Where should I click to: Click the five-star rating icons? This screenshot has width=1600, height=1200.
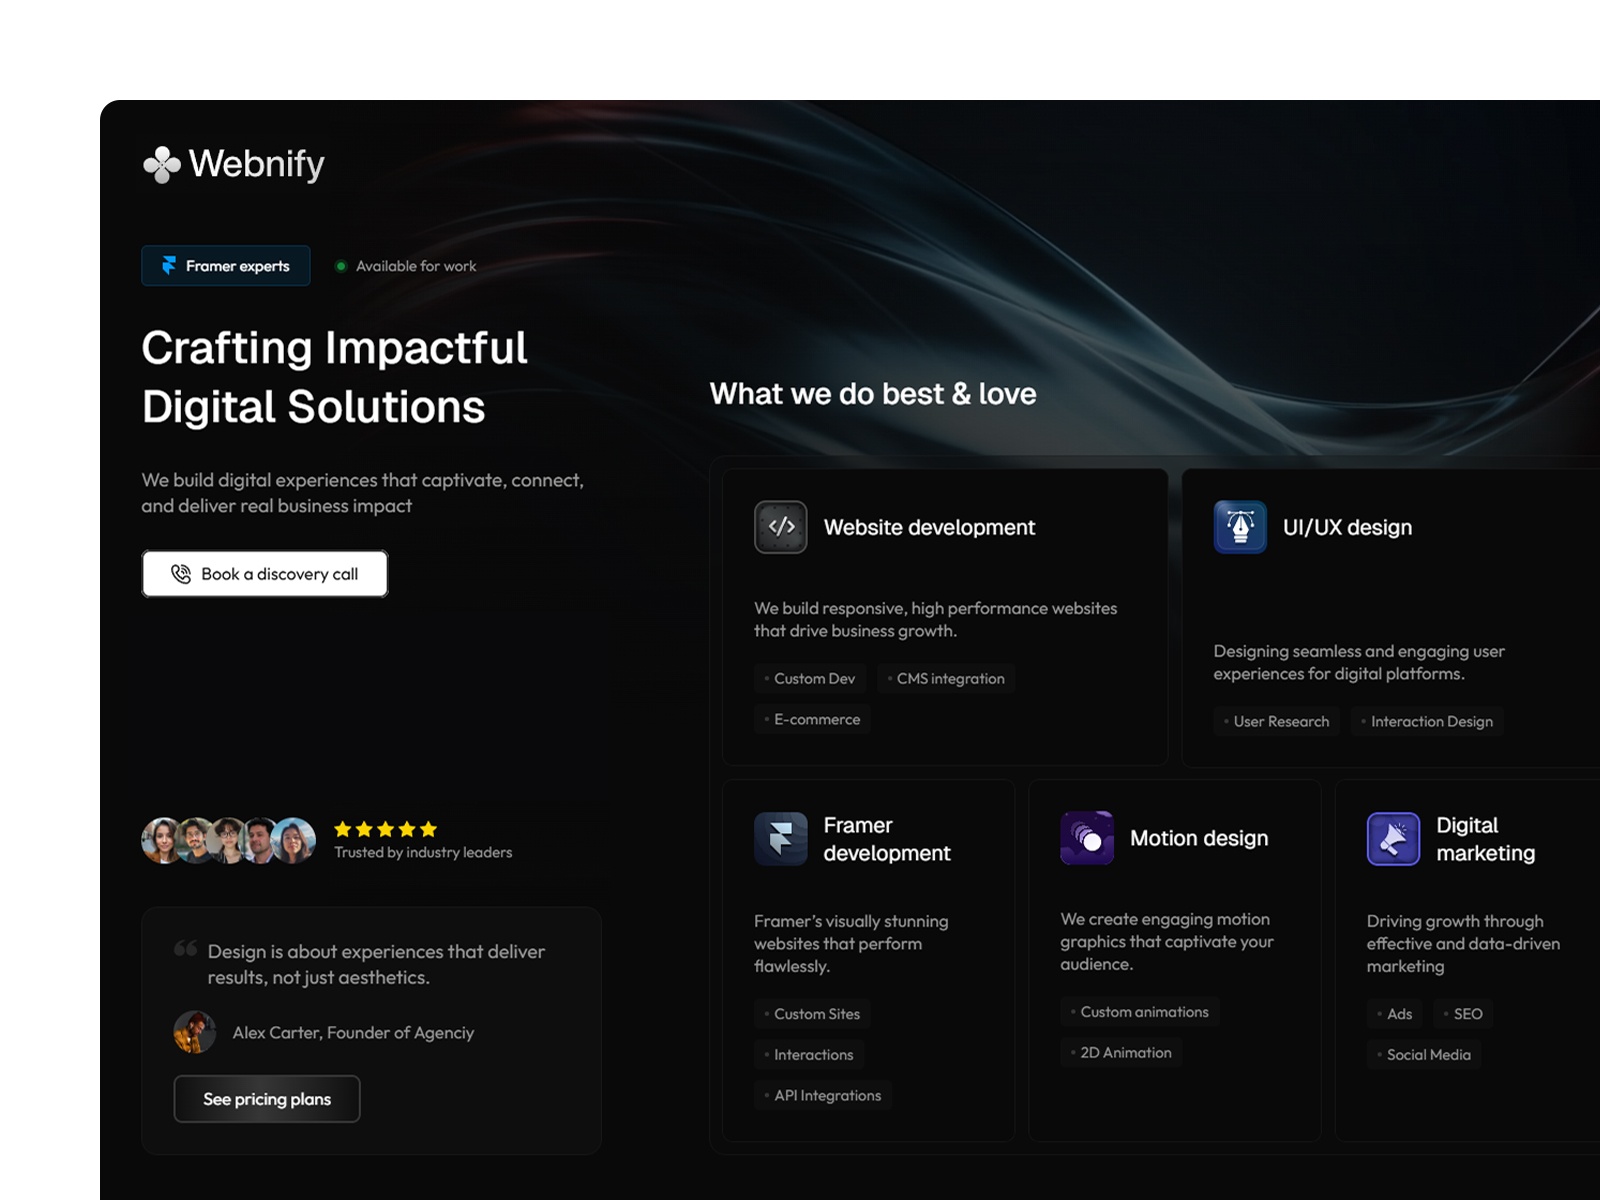(x=385, y=829)
